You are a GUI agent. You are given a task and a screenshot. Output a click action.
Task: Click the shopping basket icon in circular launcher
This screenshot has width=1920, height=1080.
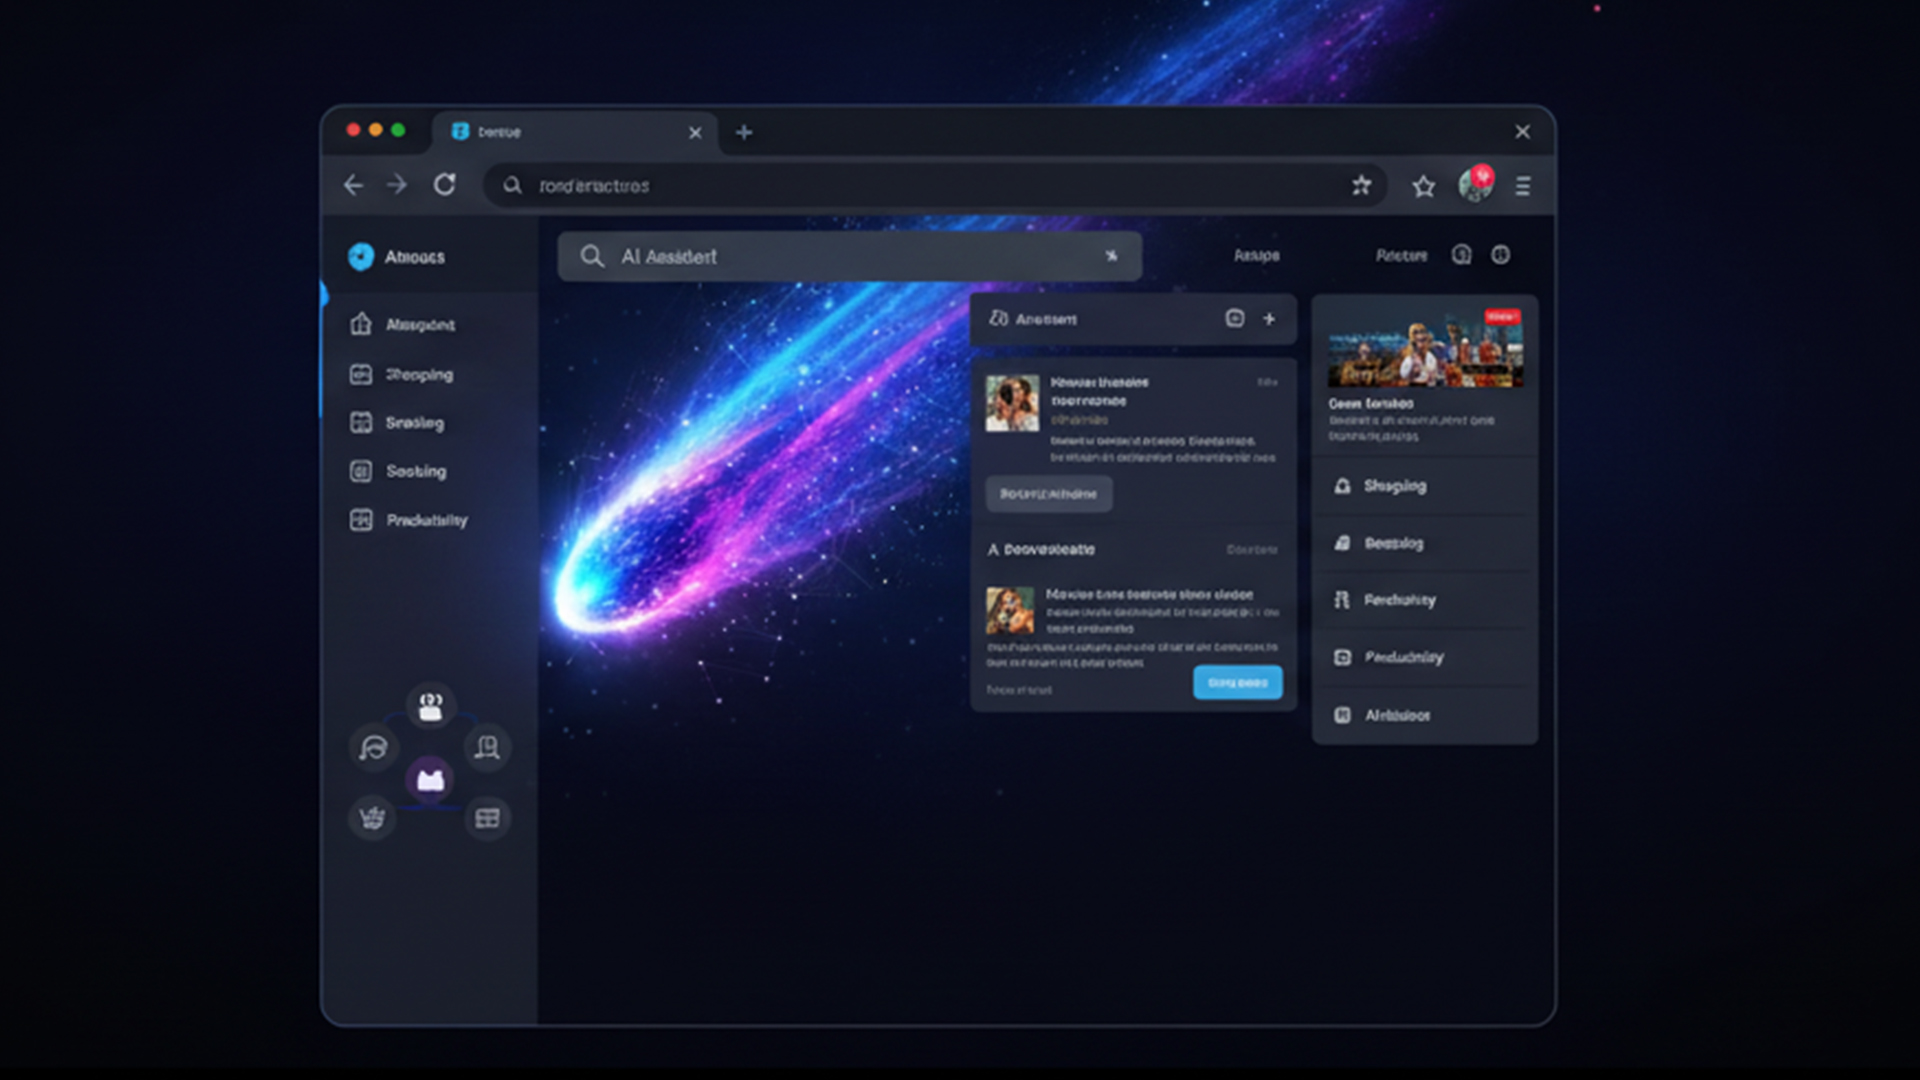(372, 818)
